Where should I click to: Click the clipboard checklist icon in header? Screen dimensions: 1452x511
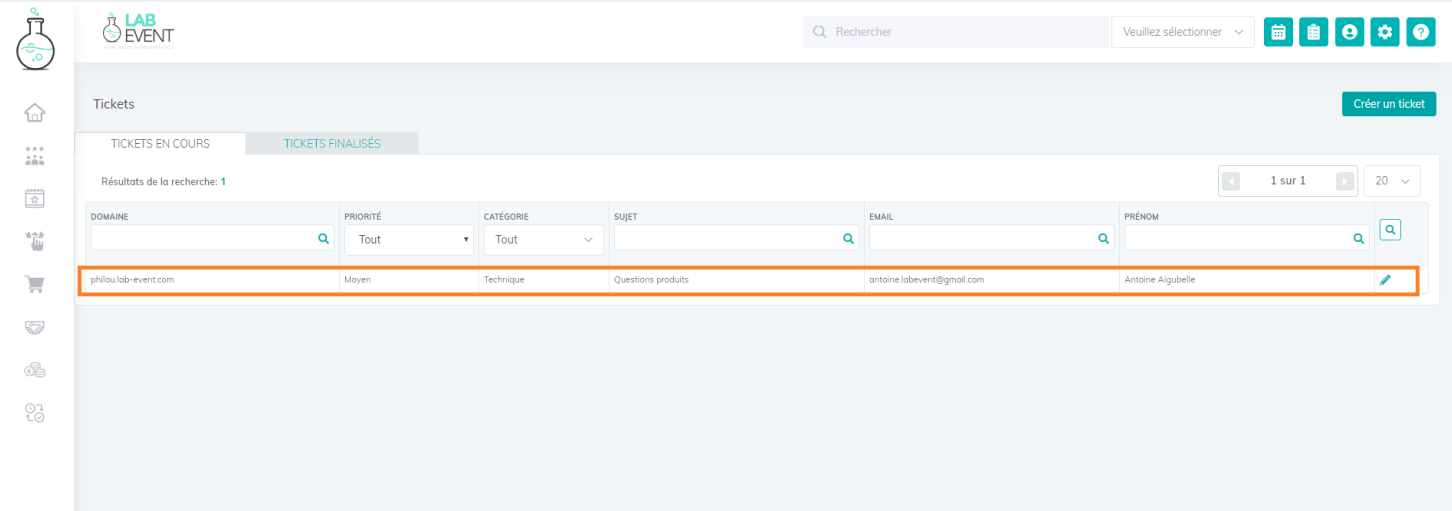pyautogui.click(x=1313, y=32)
